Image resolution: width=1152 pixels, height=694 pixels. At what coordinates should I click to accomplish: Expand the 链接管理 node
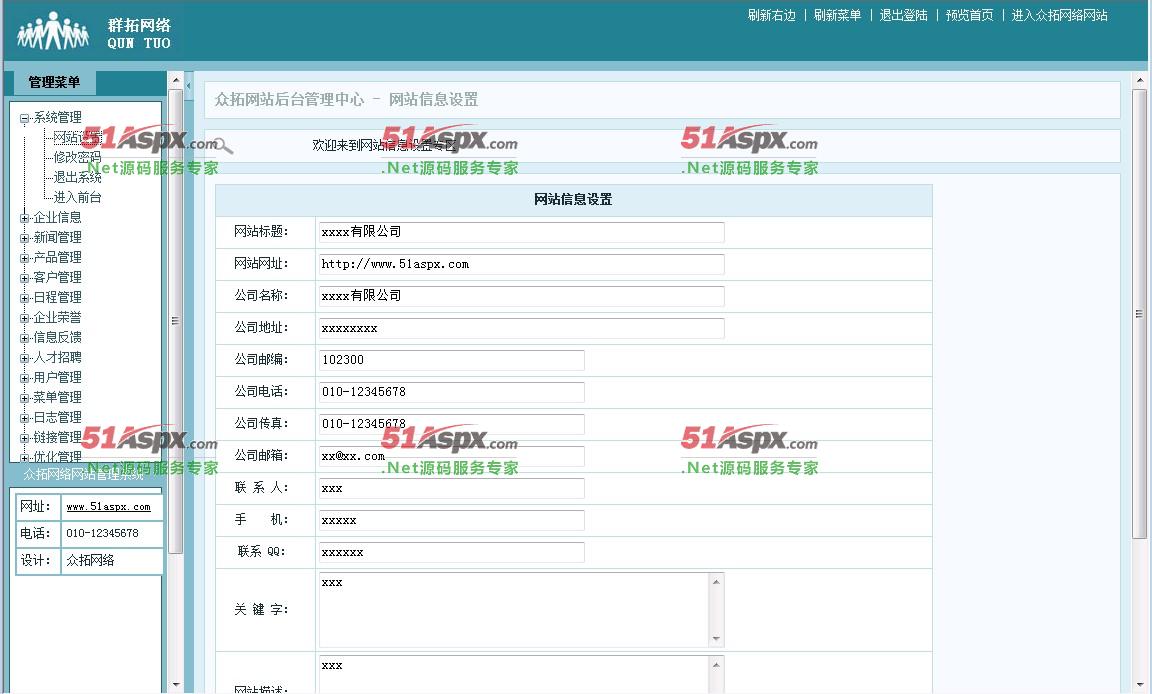(x=24, y=438)
